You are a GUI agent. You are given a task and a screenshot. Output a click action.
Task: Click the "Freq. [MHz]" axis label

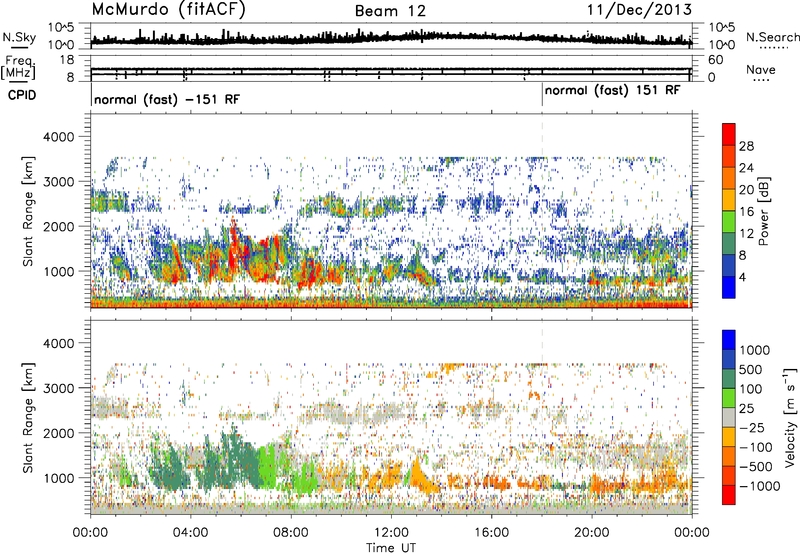(x=18, y=67)
